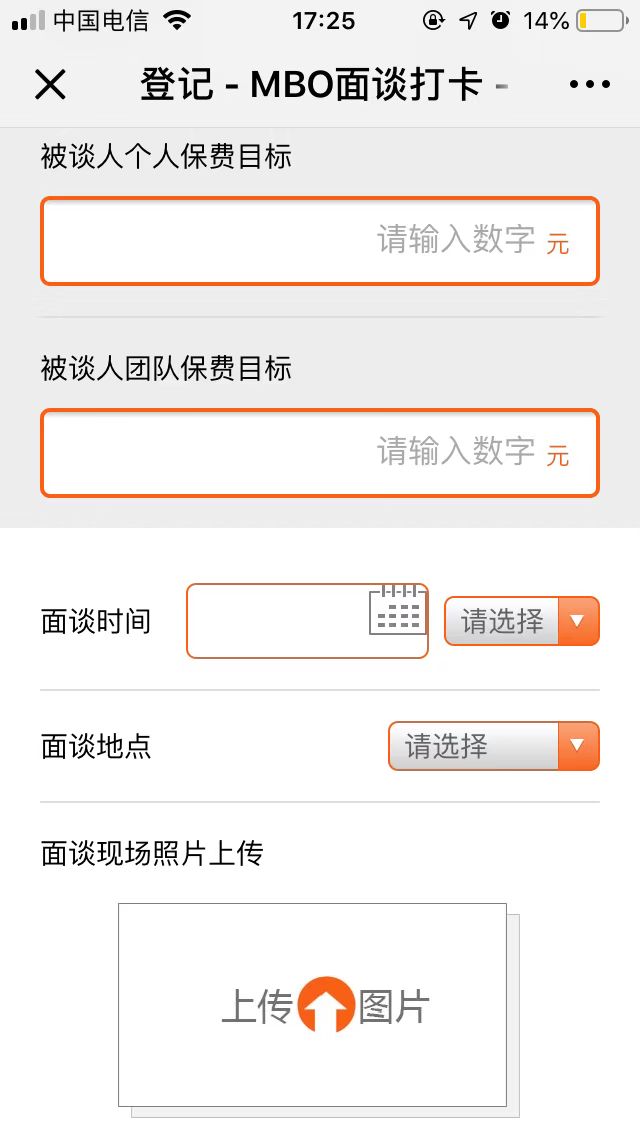Image resolution: width=640 pixels, height=1136 pixels.
Task: Tap the battery indicator icon
Action: pos(601,21)
